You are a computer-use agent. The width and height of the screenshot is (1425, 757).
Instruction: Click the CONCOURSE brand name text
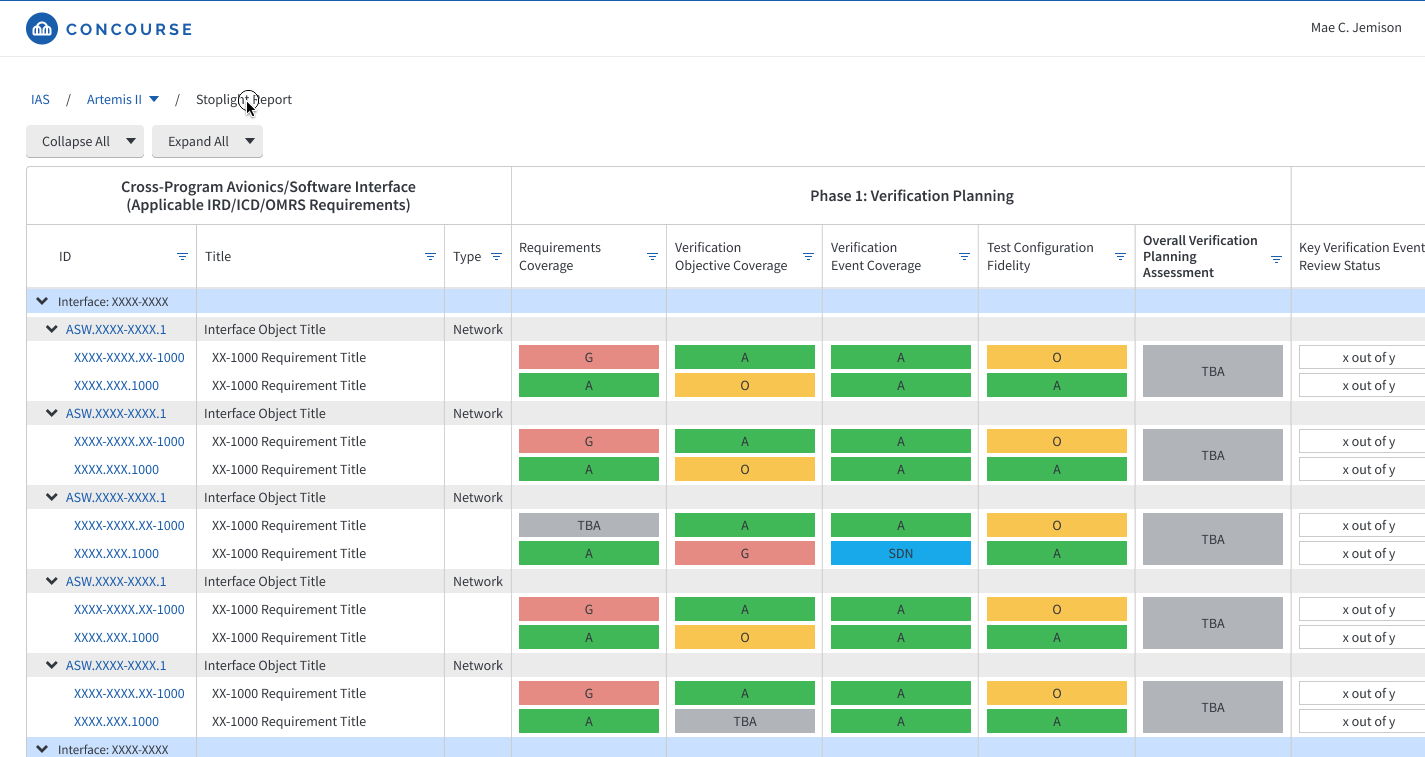click(129, 29)
